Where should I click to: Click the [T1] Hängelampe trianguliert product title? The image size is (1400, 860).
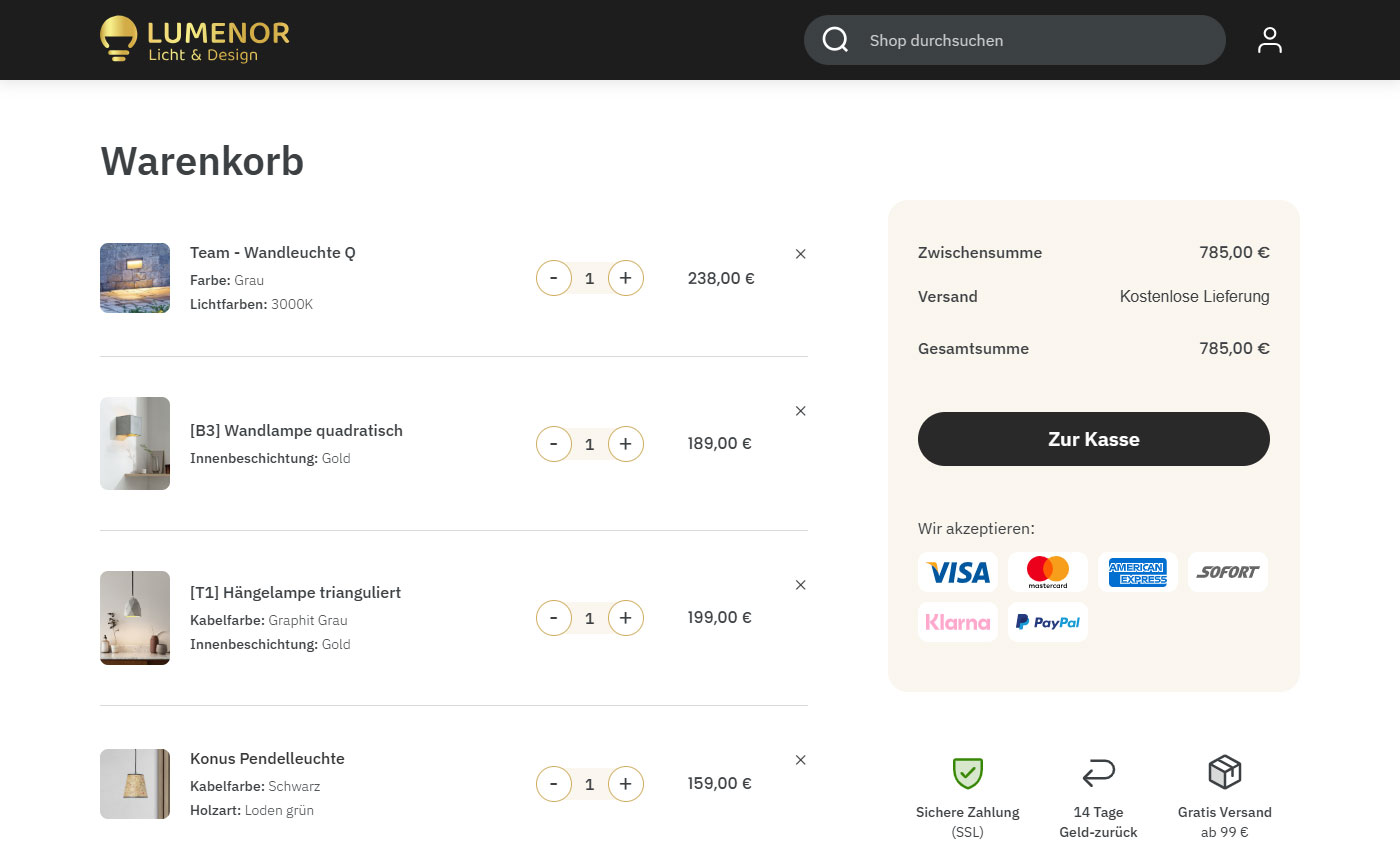click(295, 593)
